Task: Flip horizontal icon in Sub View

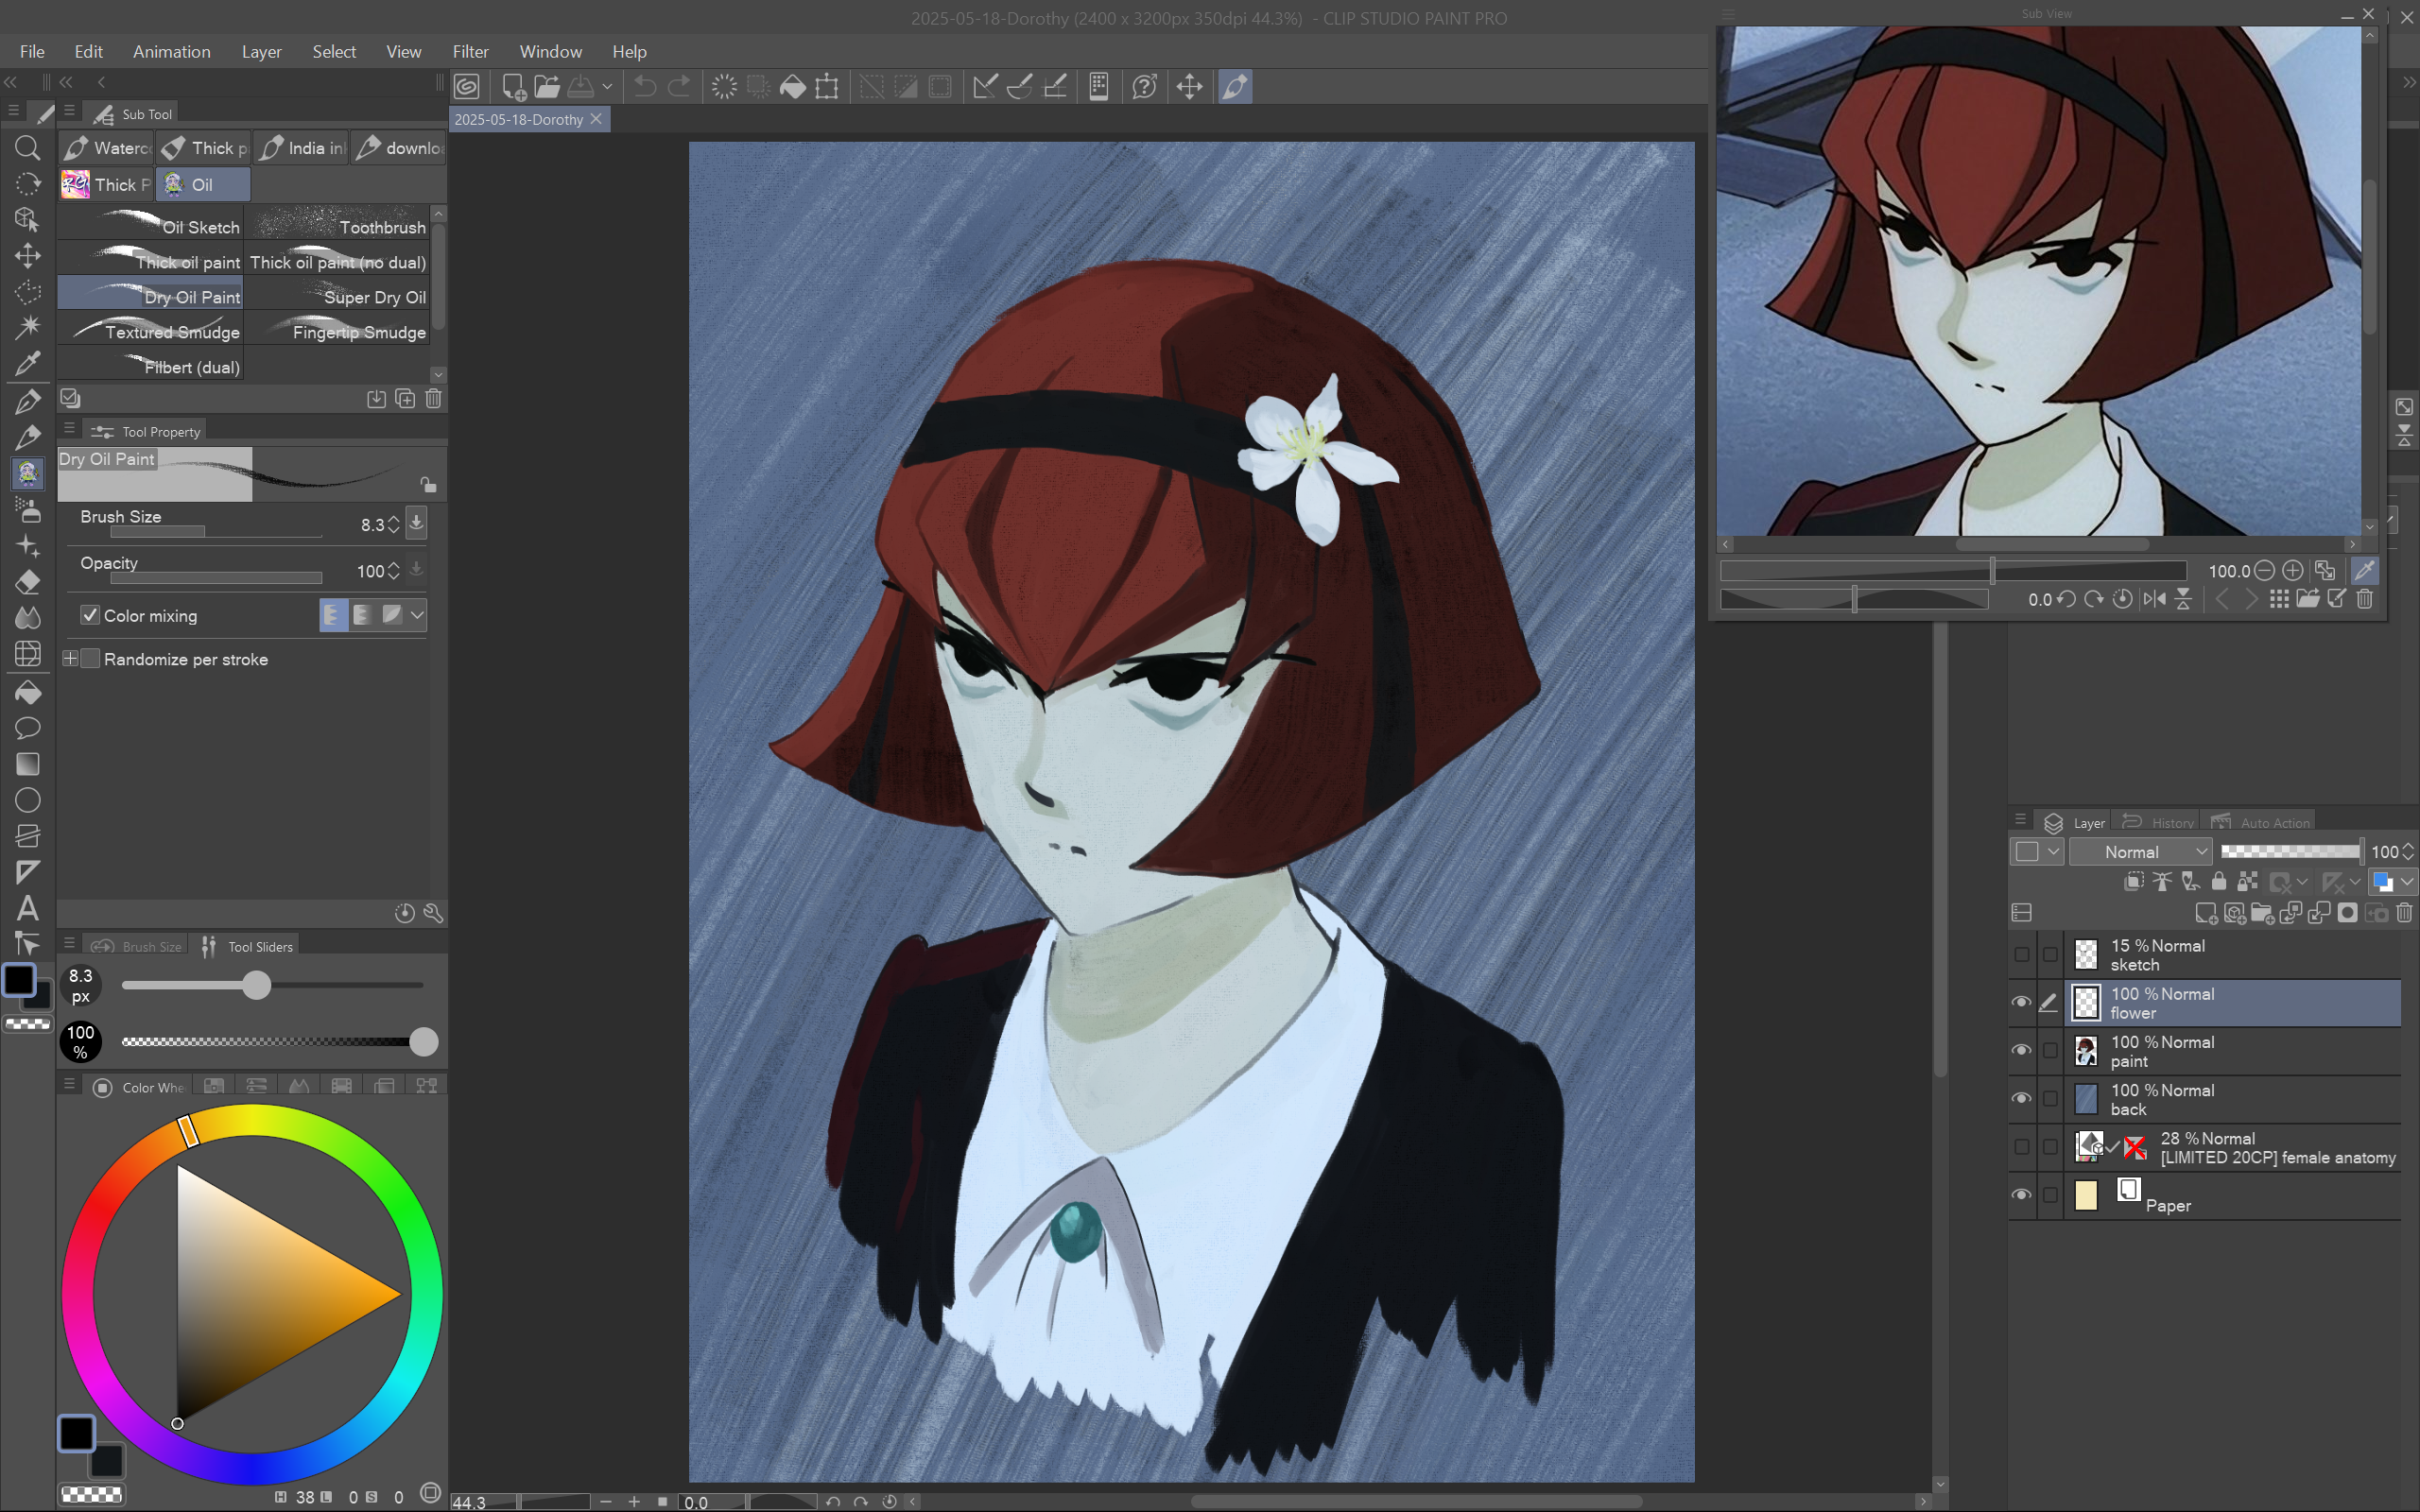Action: (x=2154, y=599)
